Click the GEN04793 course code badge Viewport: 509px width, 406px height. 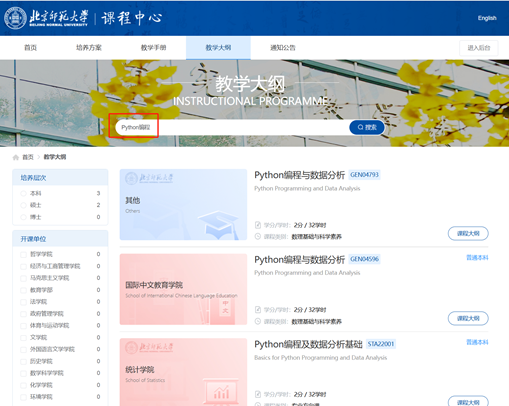tap(364, 175)
